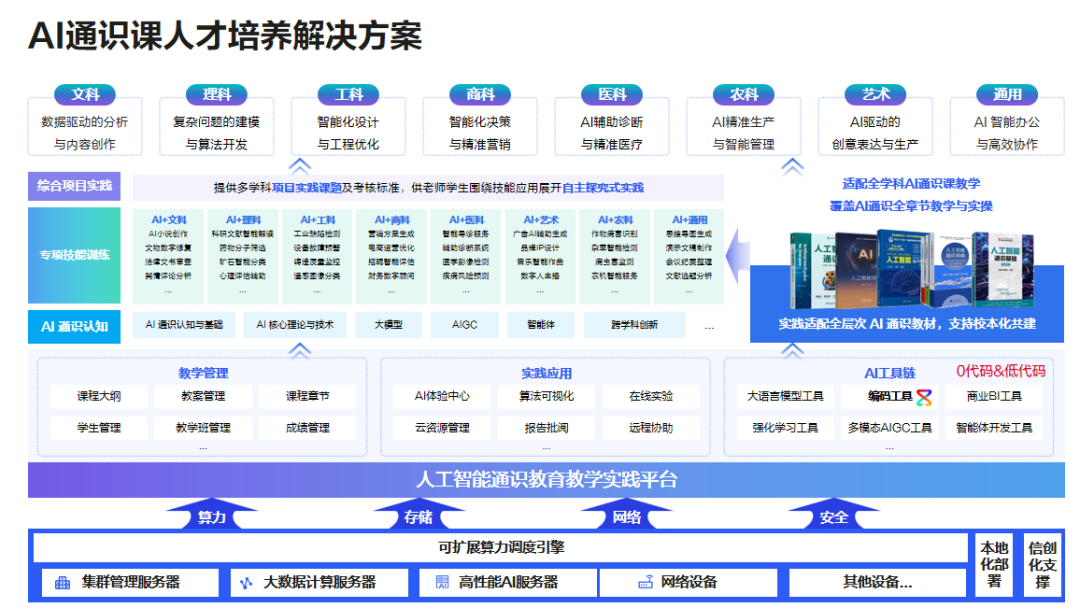Click the 算力 upward arrow
Viewport: 1080px width, 608px height.
pos(211,514)
